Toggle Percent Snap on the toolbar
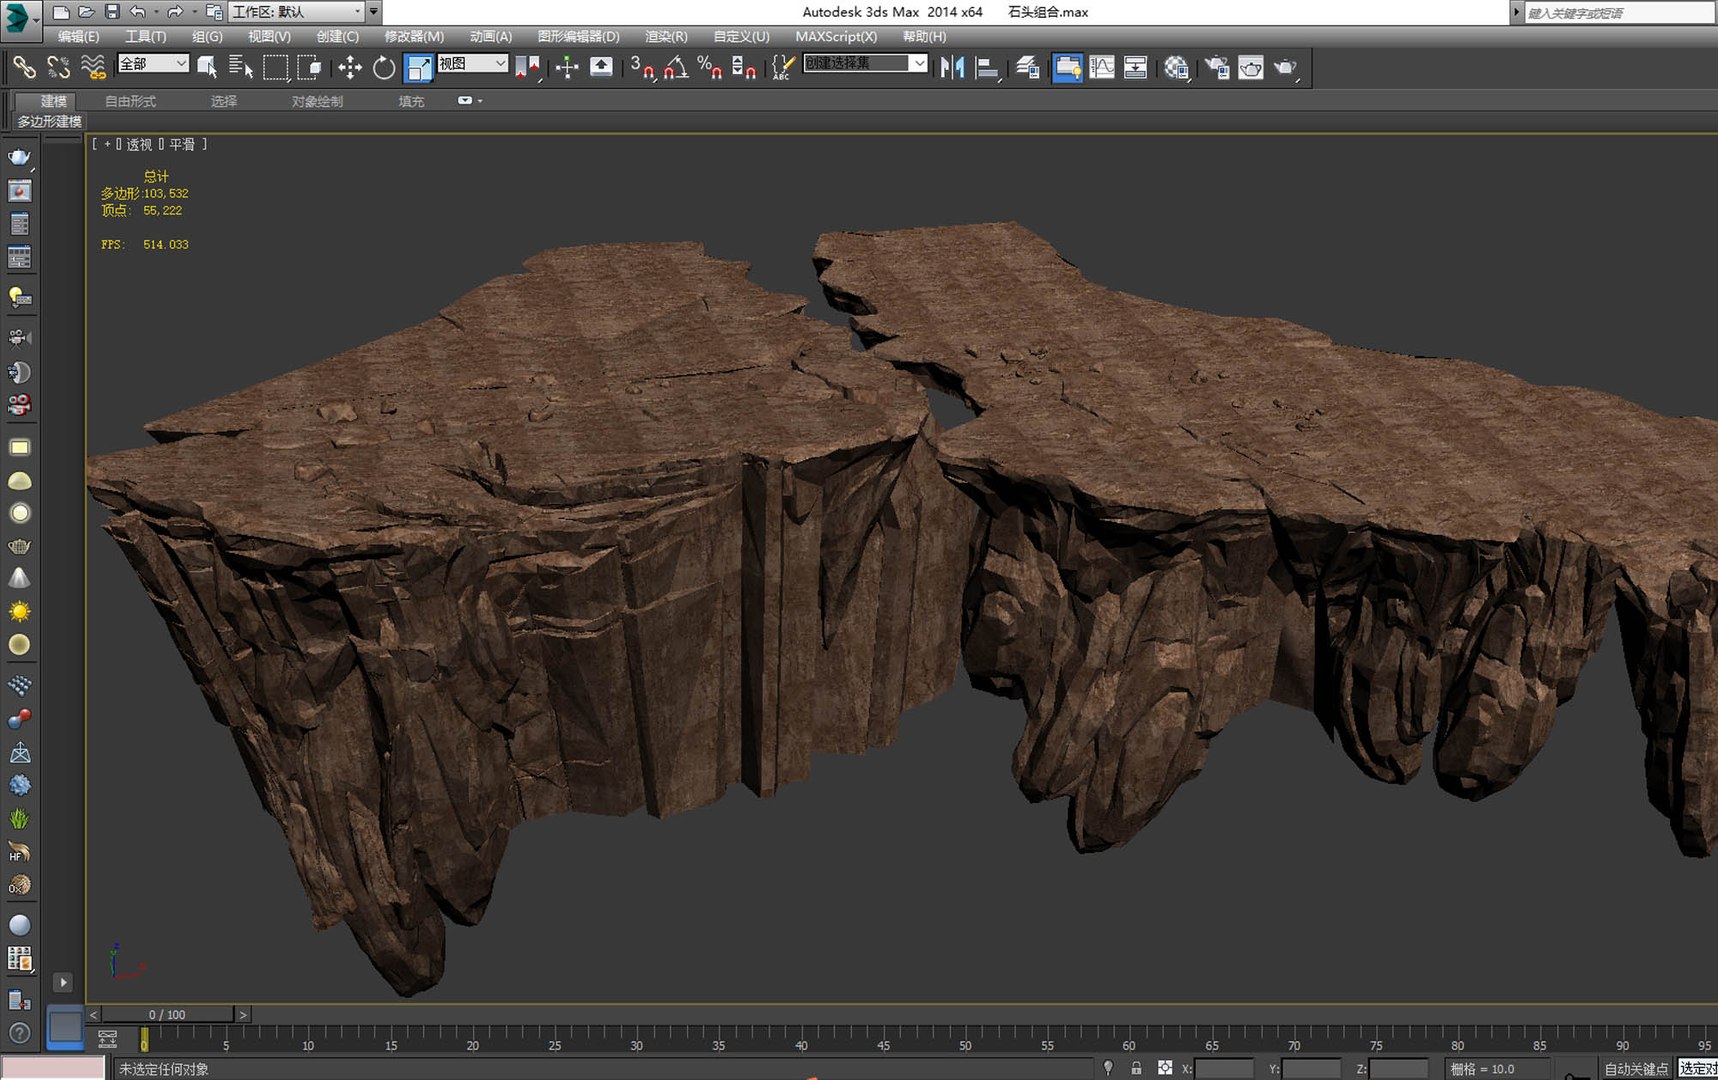1718x1080 pixels. 710,67
